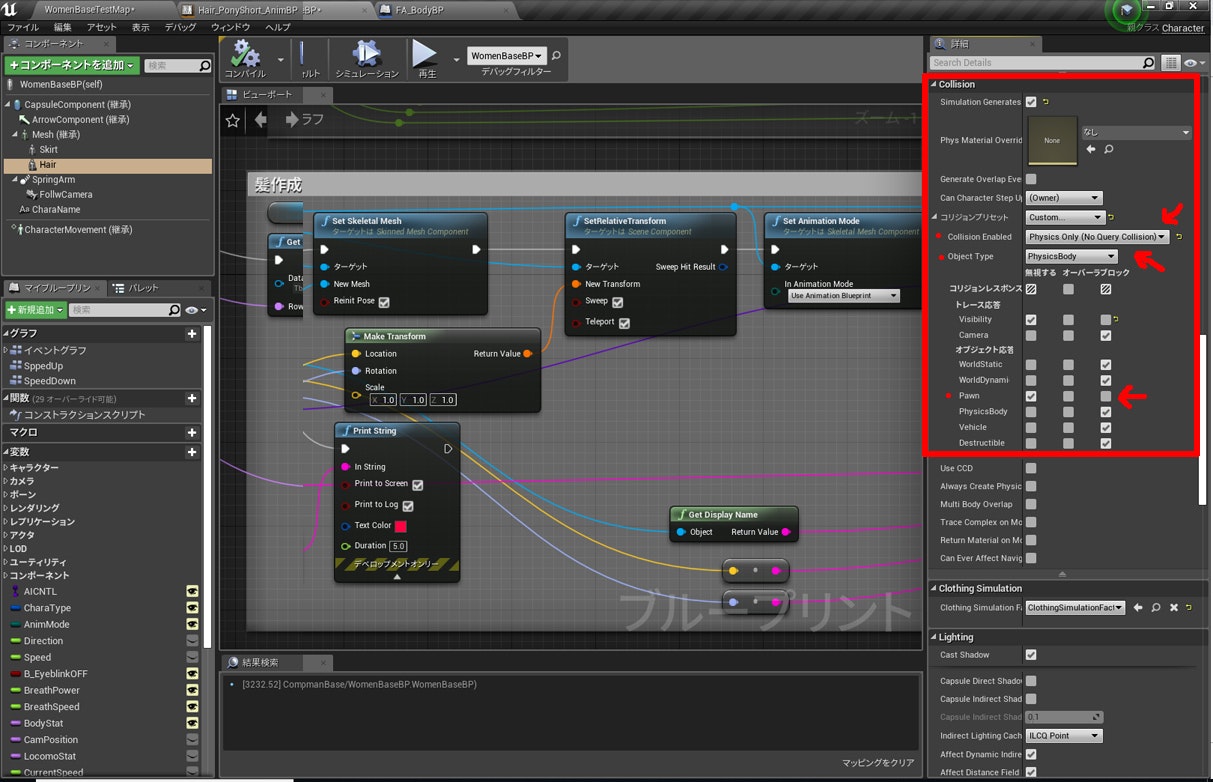The width and height of the screenshot is (1213, 782).
Task: Open the ファイル menu
Action: (23, 27)
